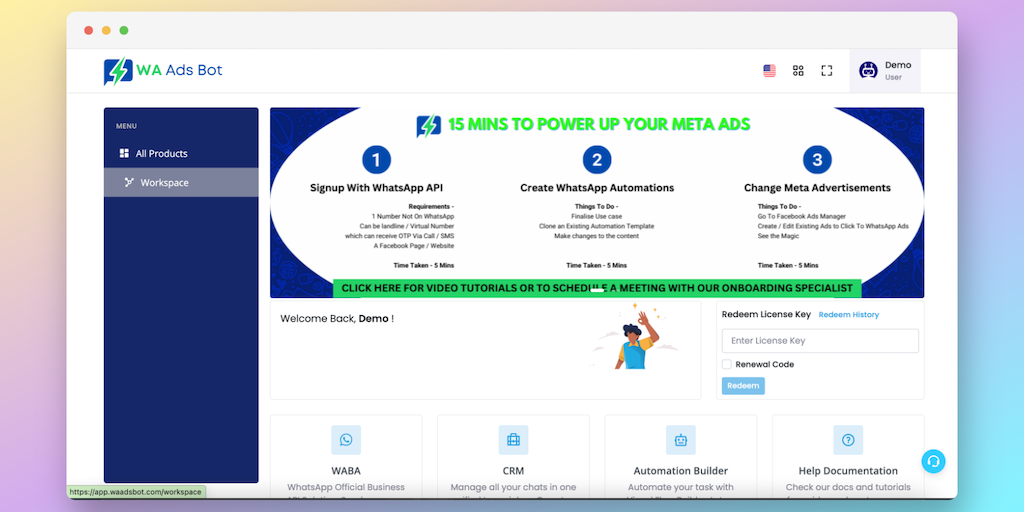Click the Automation Builder robot icon

point(681,440)
